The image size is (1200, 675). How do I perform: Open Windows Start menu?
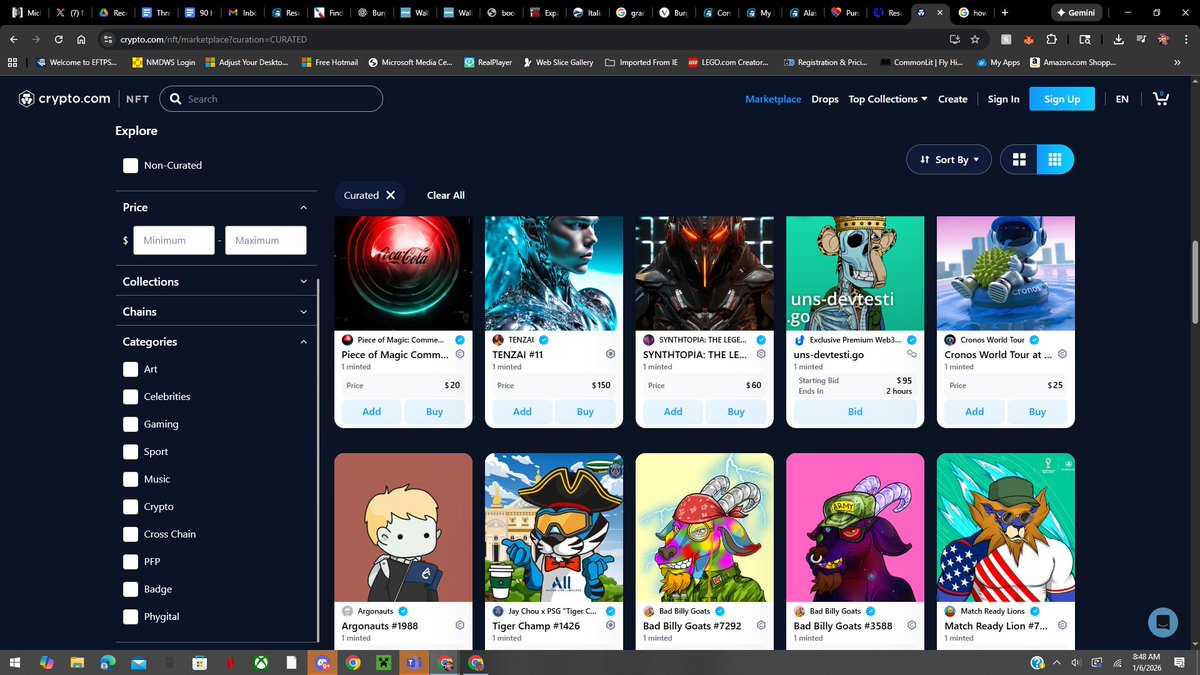pyautogui.click(x=16, y=662)
